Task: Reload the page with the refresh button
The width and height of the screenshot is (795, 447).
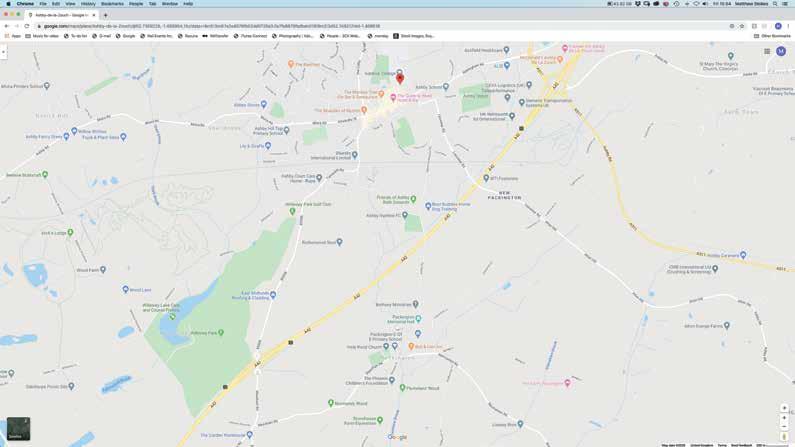Action: (x=27, y=26)
